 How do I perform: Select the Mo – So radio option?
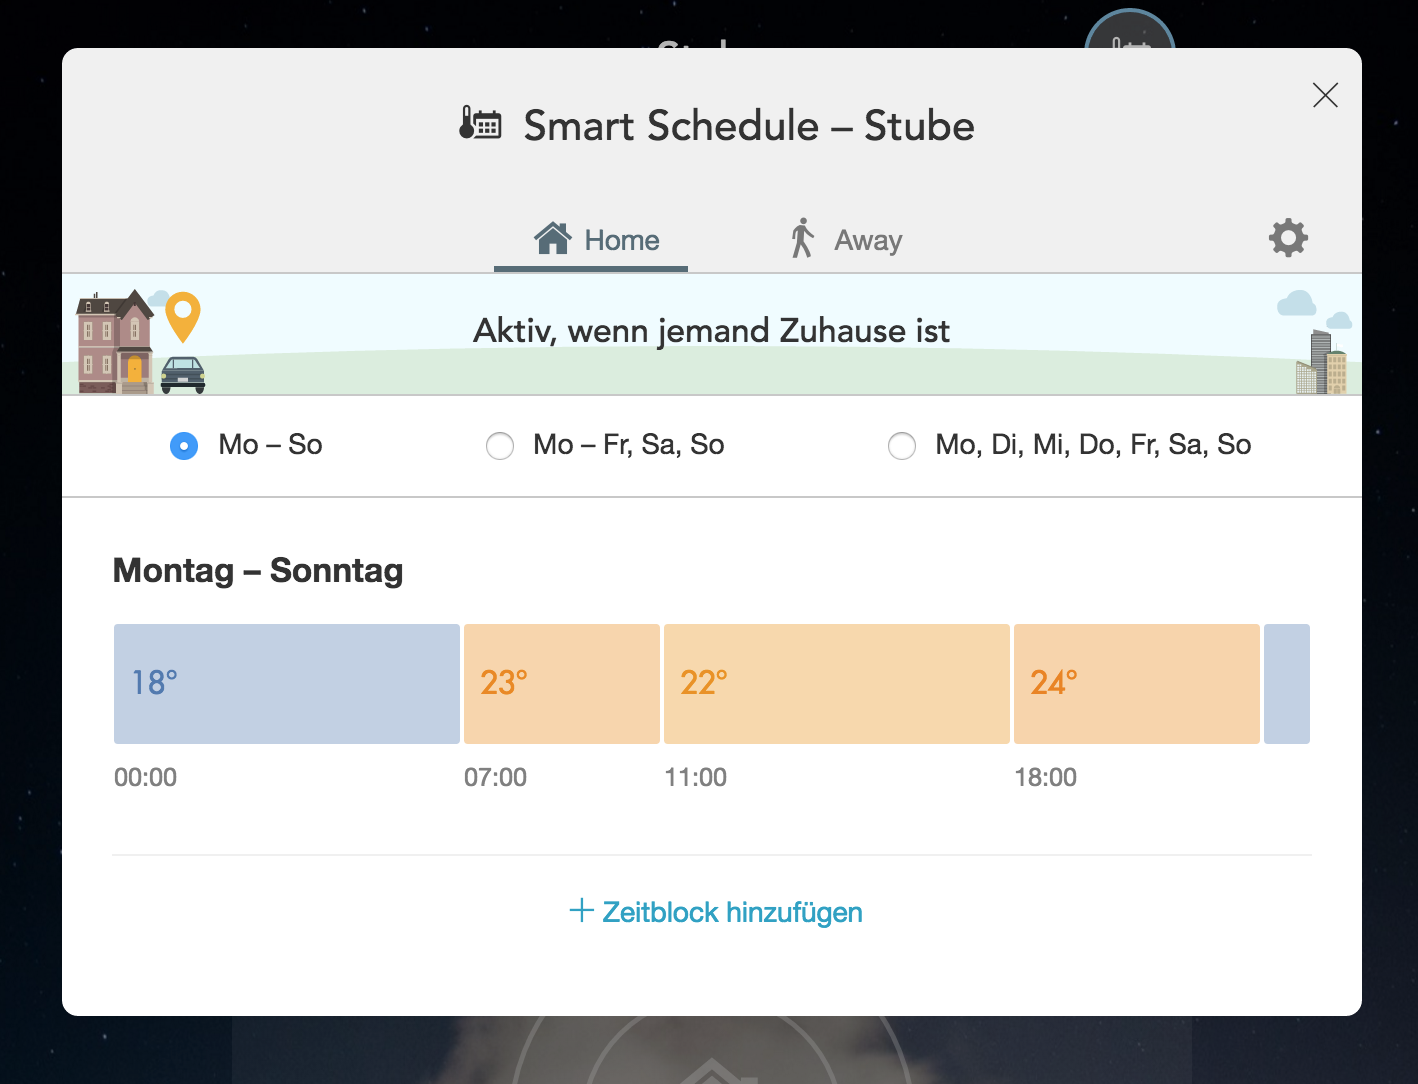pos(184,445)
